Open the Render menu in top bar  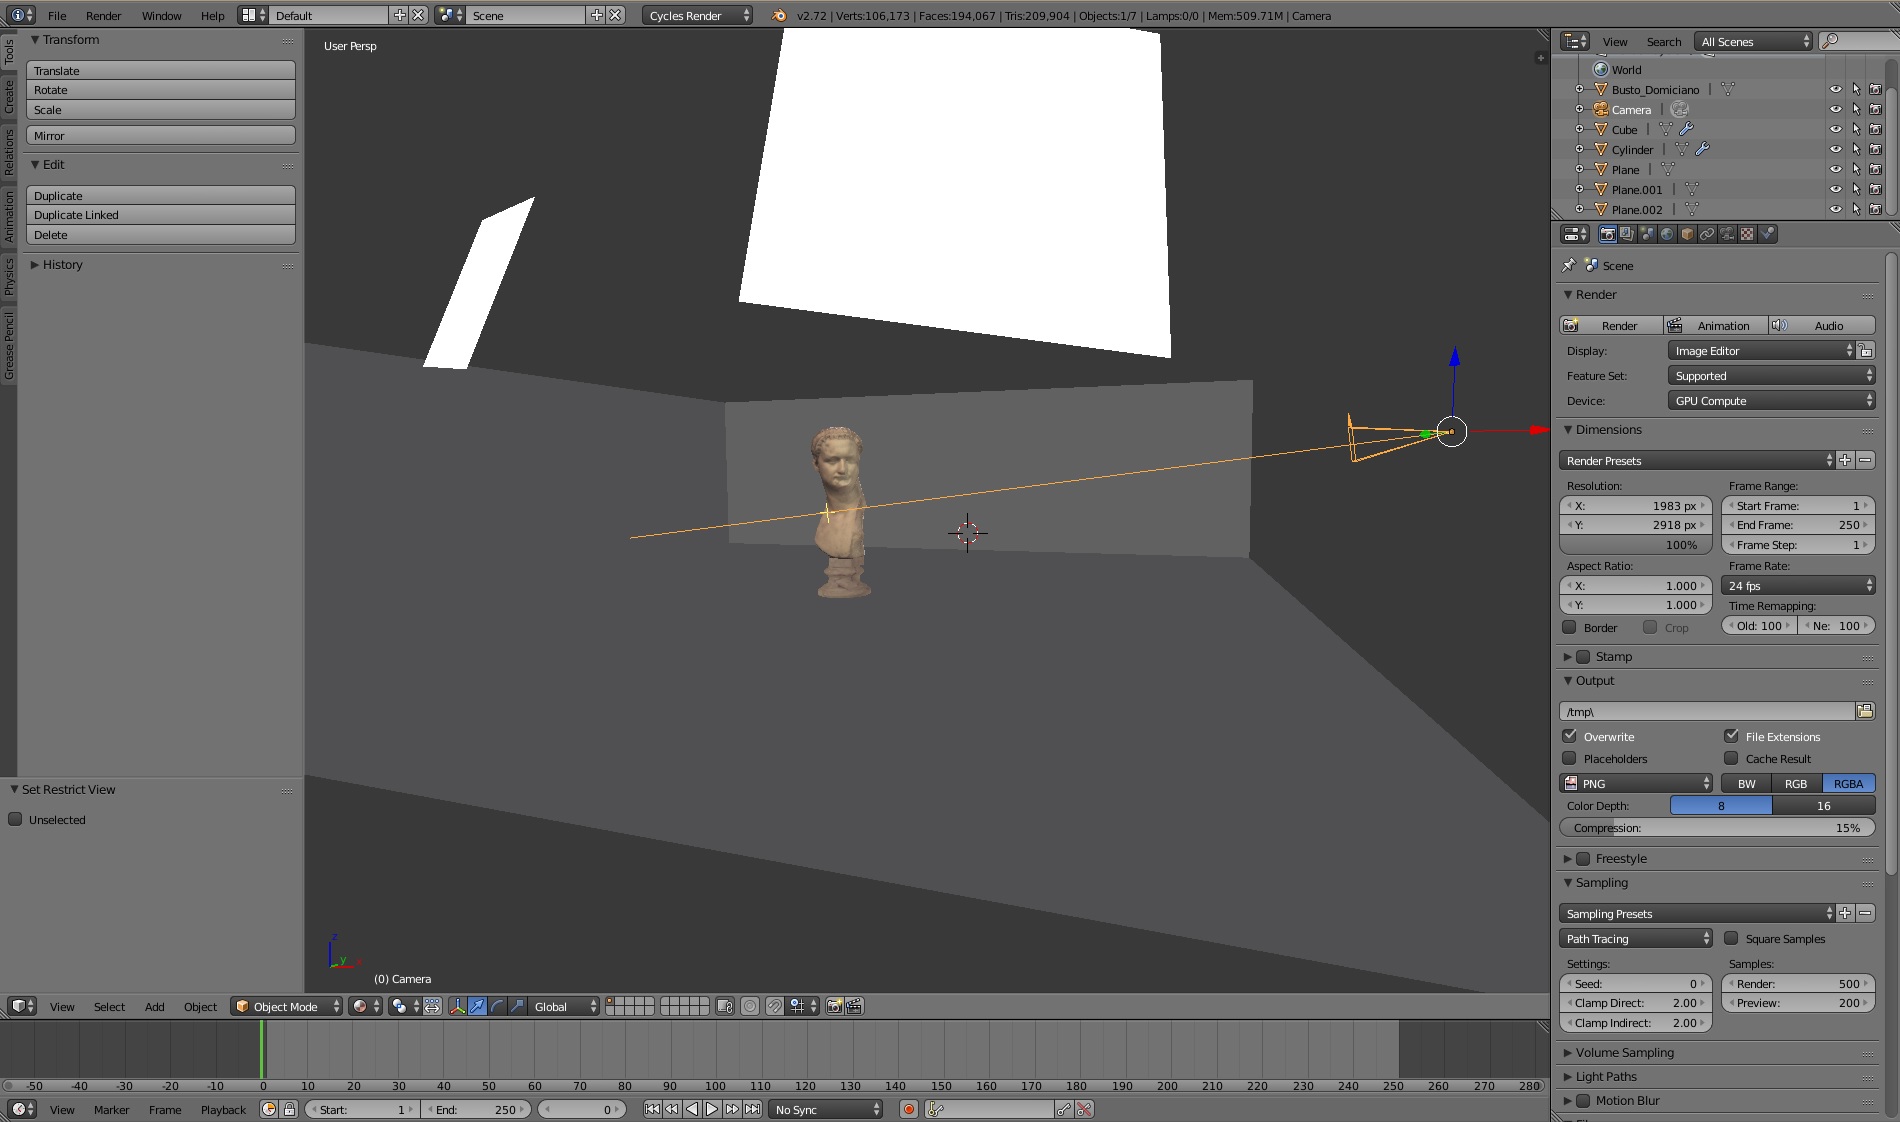103,15
